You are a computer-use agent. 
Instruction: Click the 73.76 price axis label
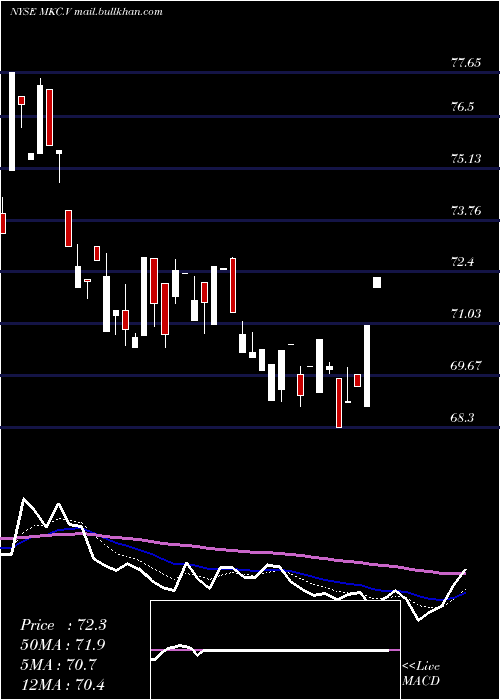tap(466, 210)
